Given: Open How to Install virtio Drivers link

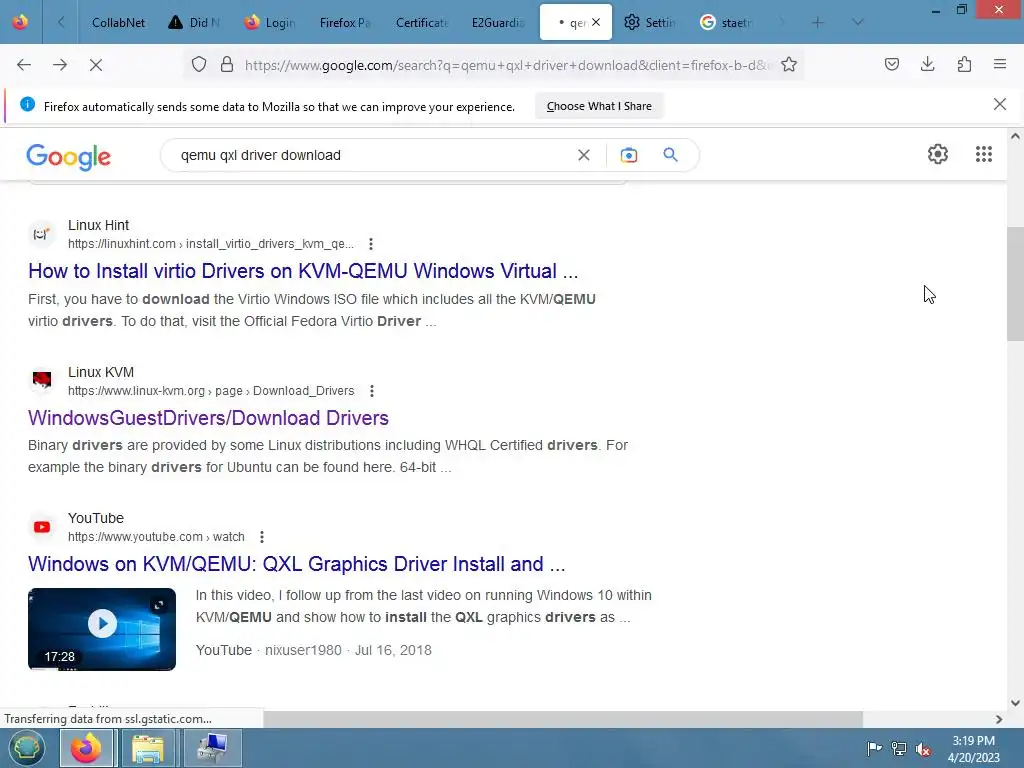Looking at the screenshot, I should [303, 270].
